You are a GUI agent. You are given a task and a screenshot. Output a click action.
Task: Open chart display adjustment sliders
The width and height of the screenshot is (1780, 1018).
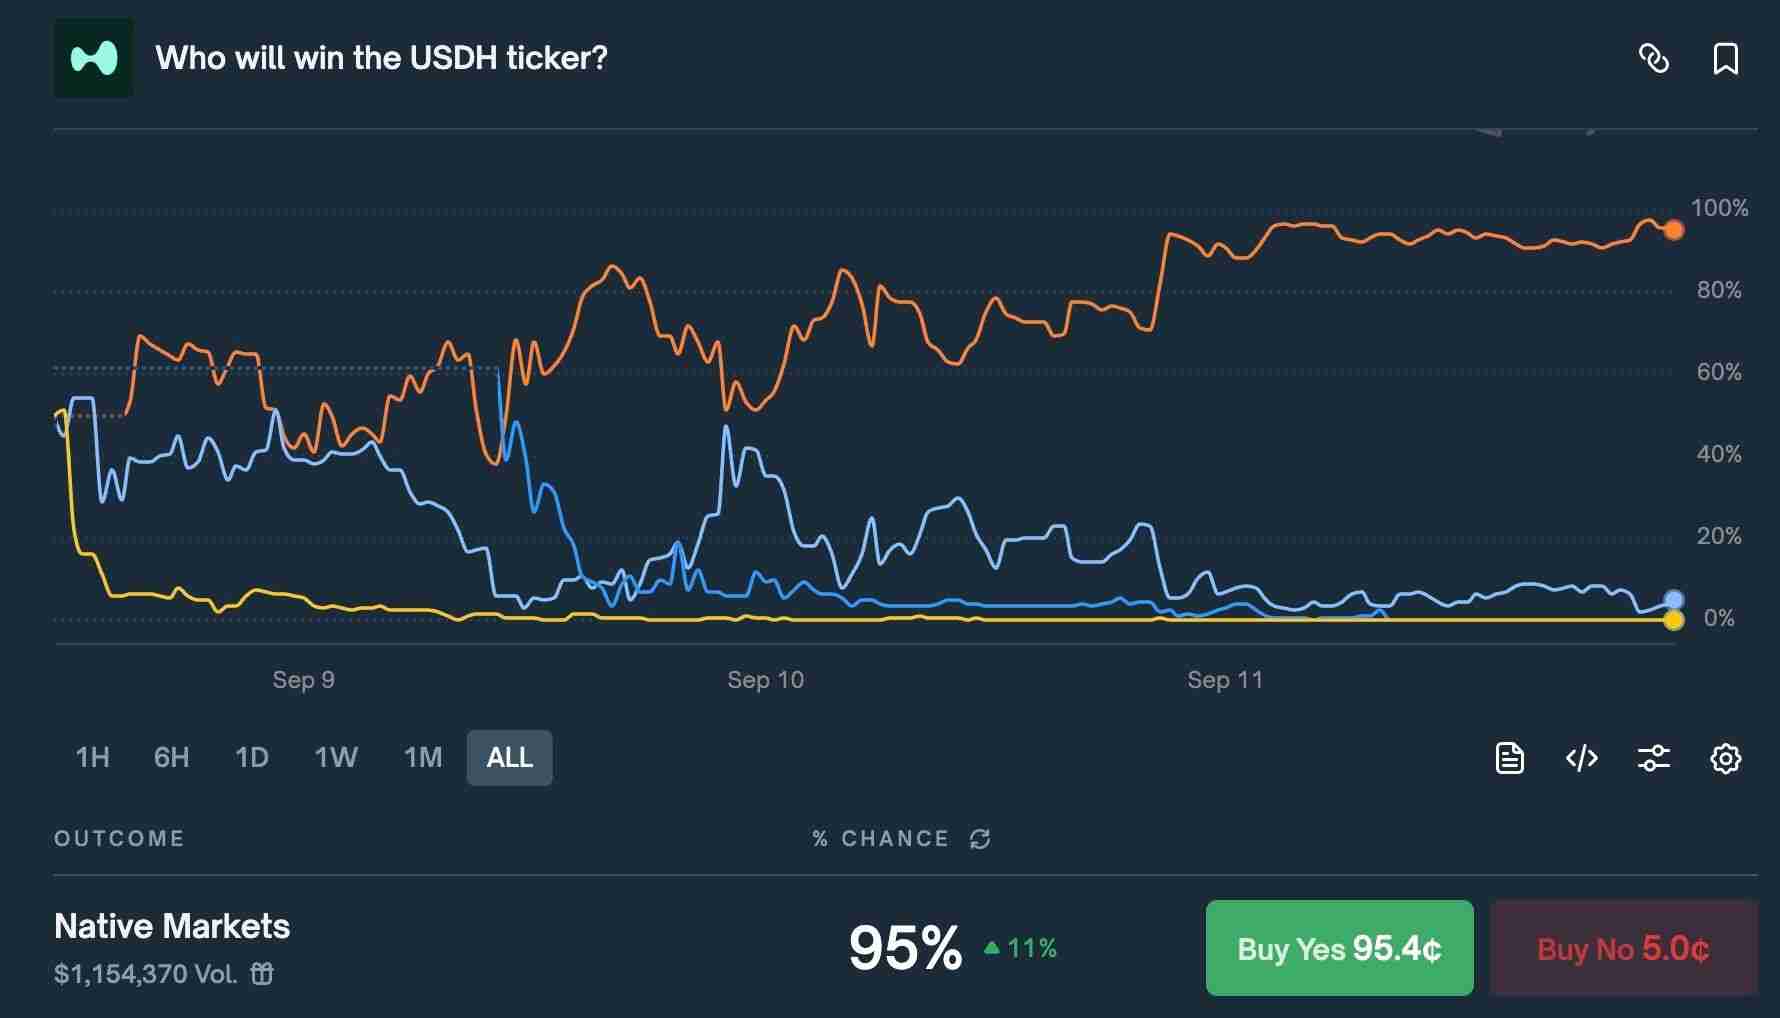click(1653, 757)
